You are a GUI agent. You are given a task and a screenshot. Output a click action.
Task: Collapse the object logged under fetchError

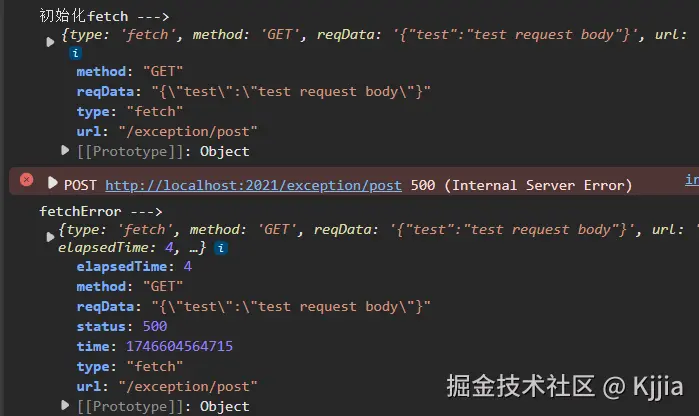tap(51, 237)
